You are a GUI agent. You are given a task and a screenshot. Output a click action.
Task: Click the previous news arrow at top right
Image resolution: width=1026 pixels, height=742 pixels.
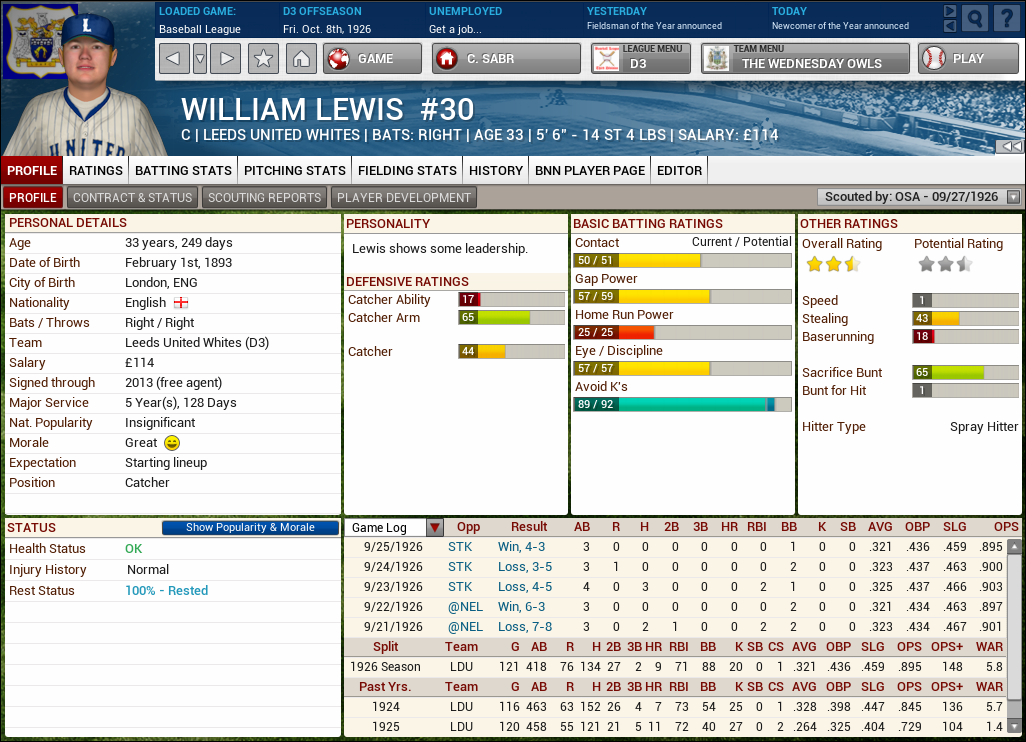click(950, 25)
